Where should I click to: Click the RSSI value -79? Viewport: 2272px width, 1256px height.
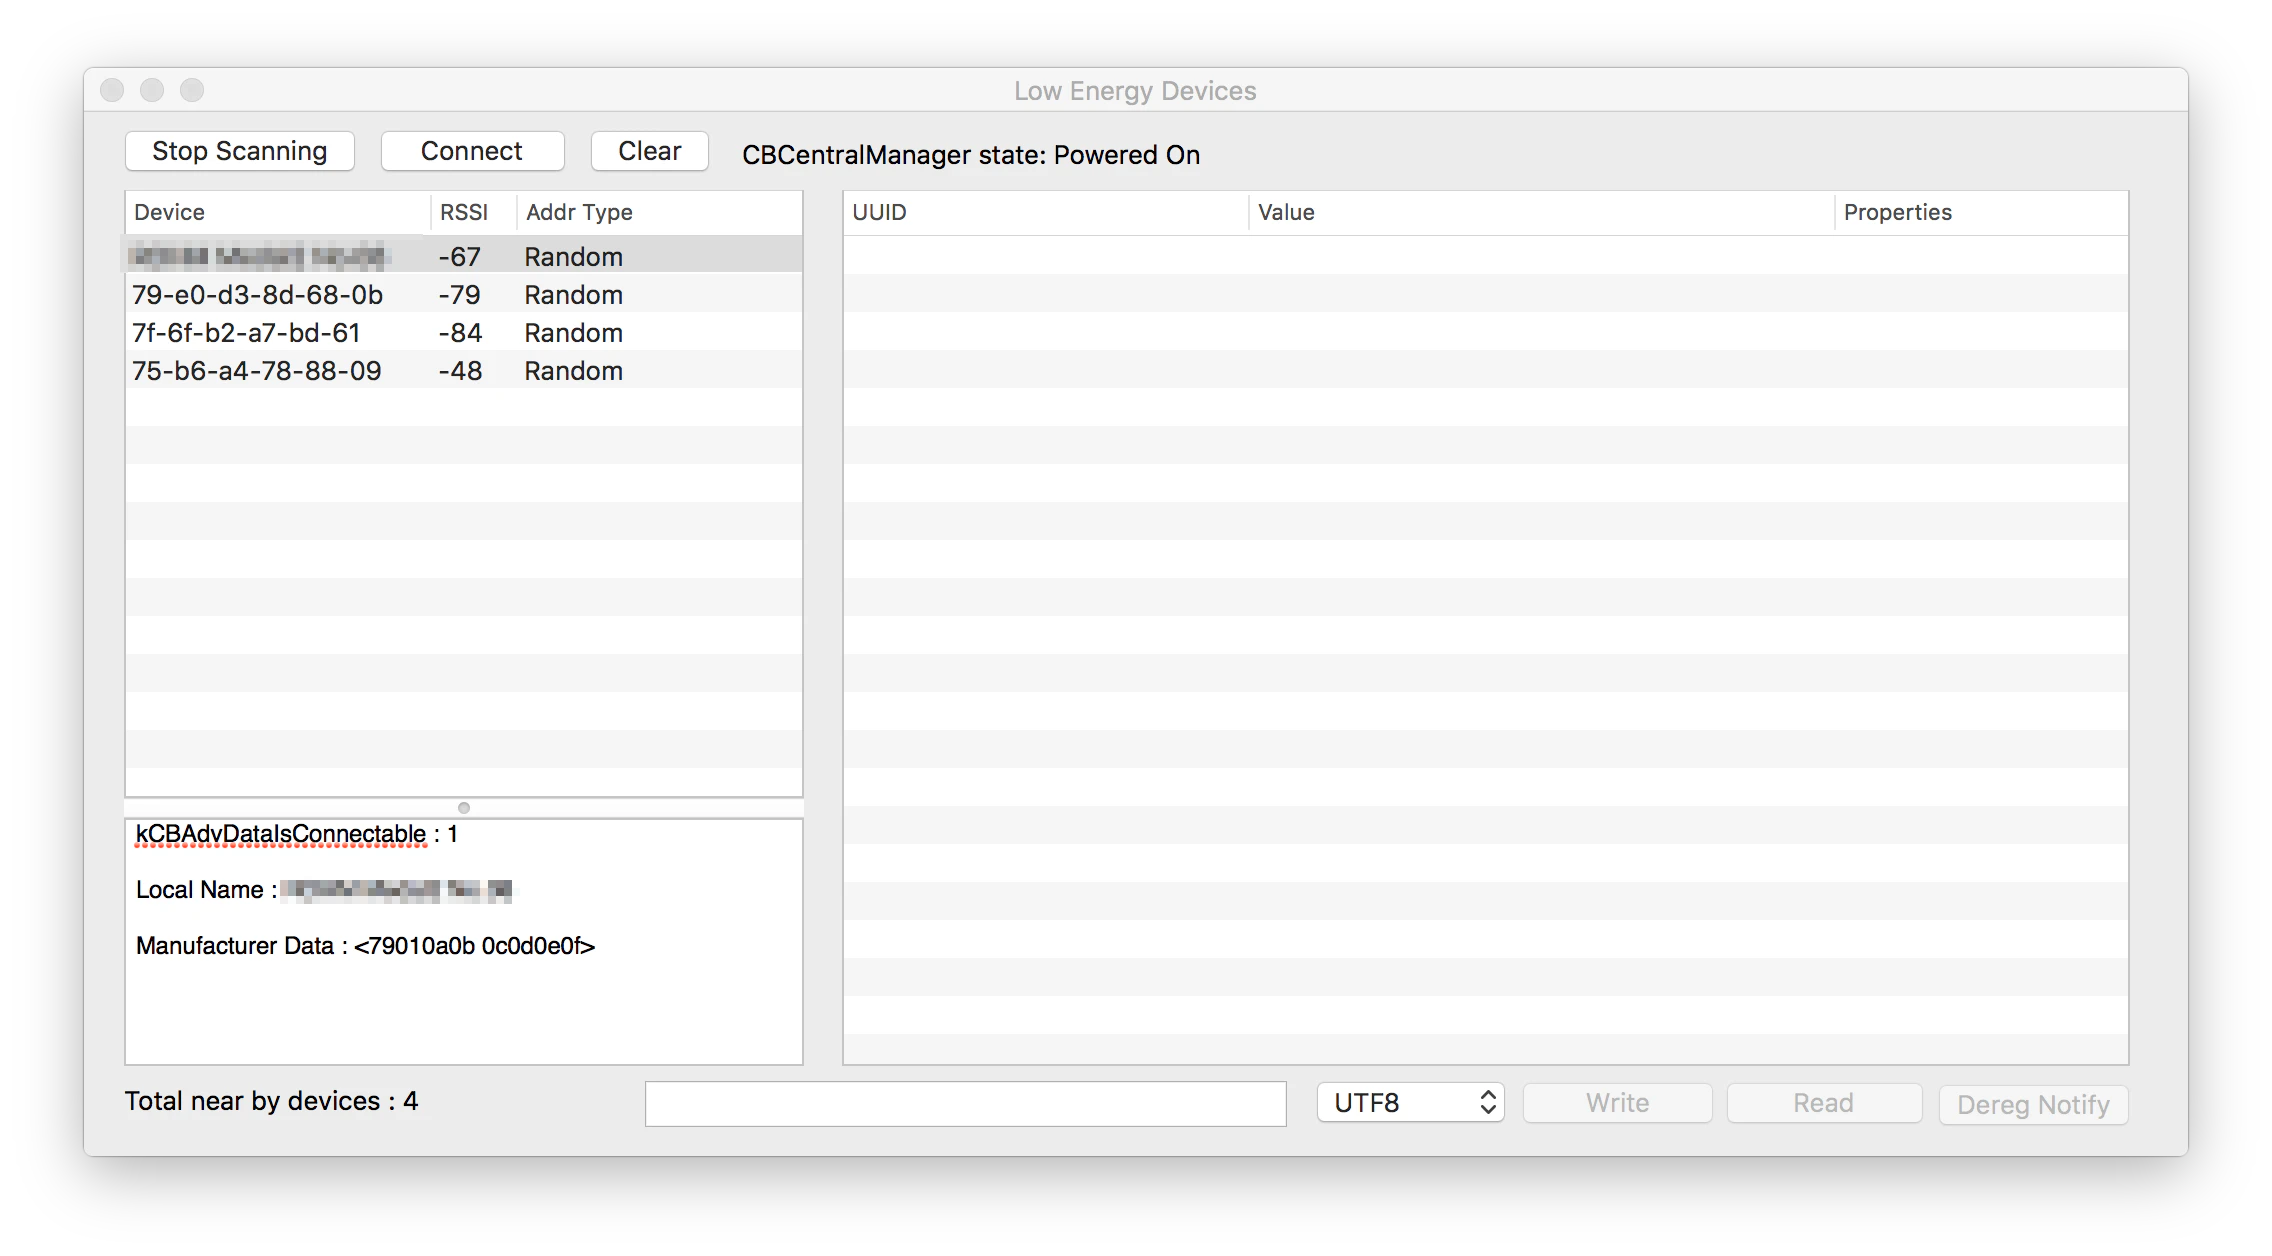click(460, 295)
